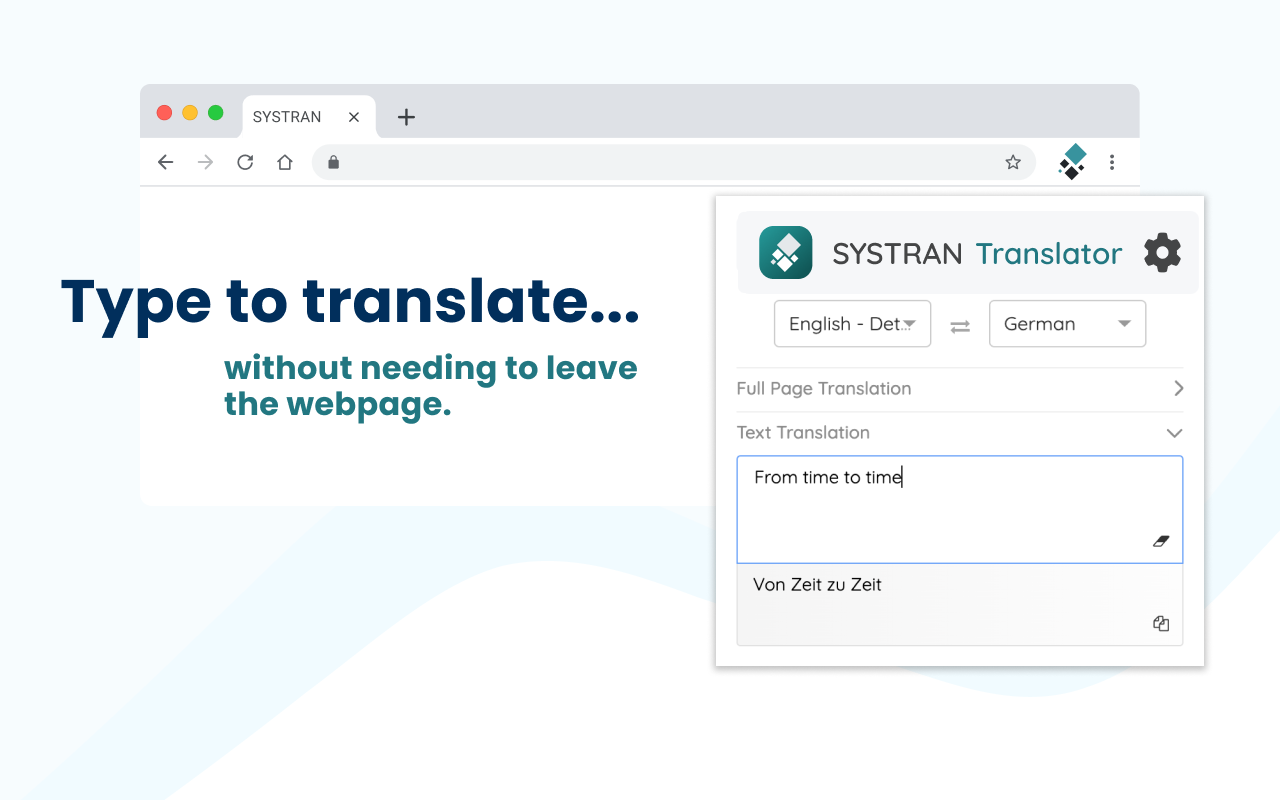Reload the page with the refresh icon

245,161
